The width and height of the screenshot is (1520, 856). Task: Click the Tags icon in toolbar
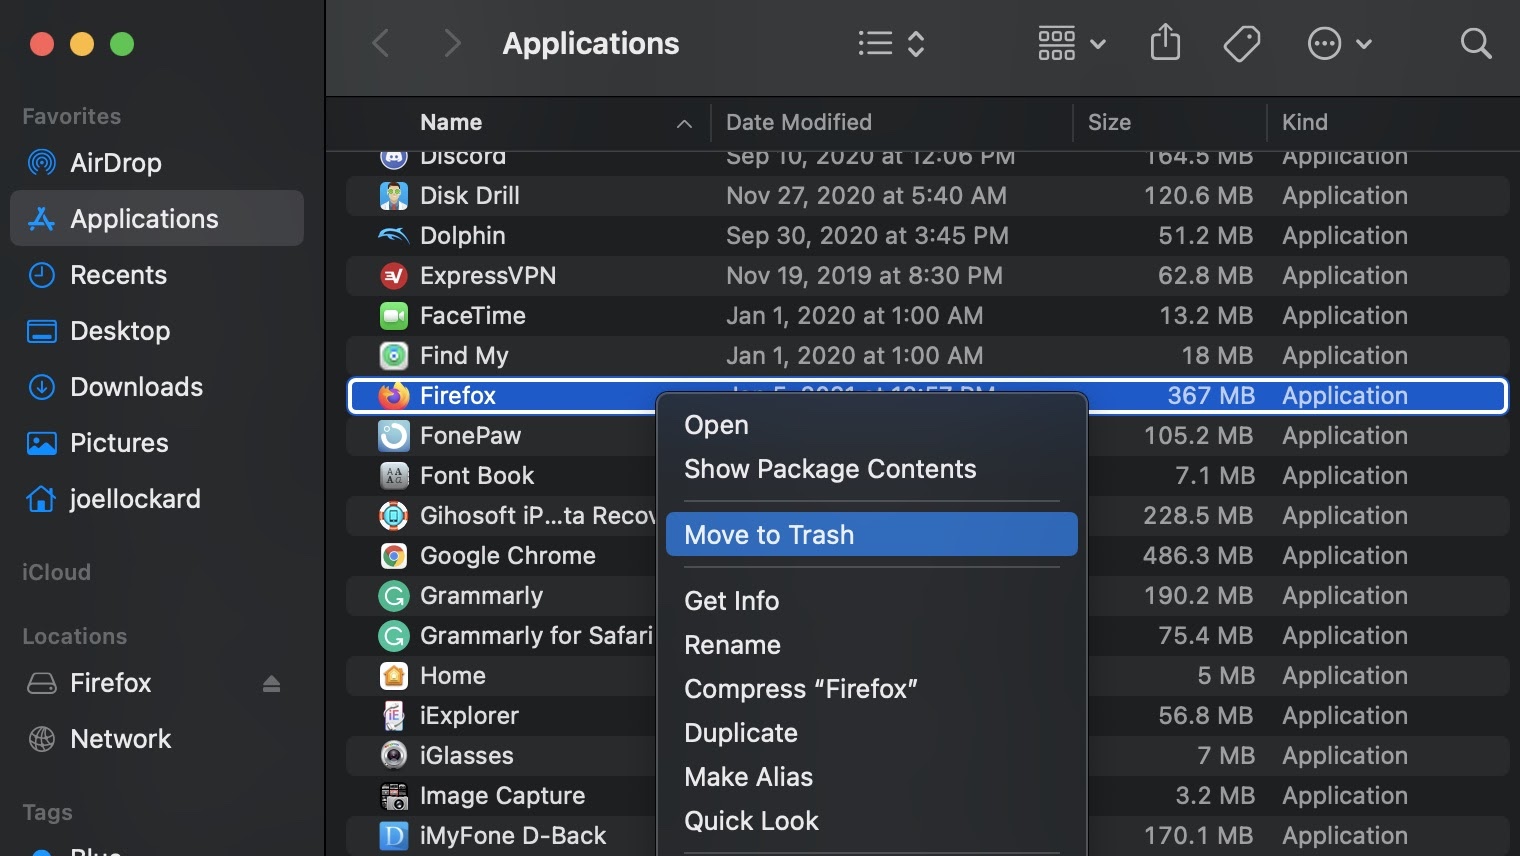pyautogui.click(x=1241, y=43)
